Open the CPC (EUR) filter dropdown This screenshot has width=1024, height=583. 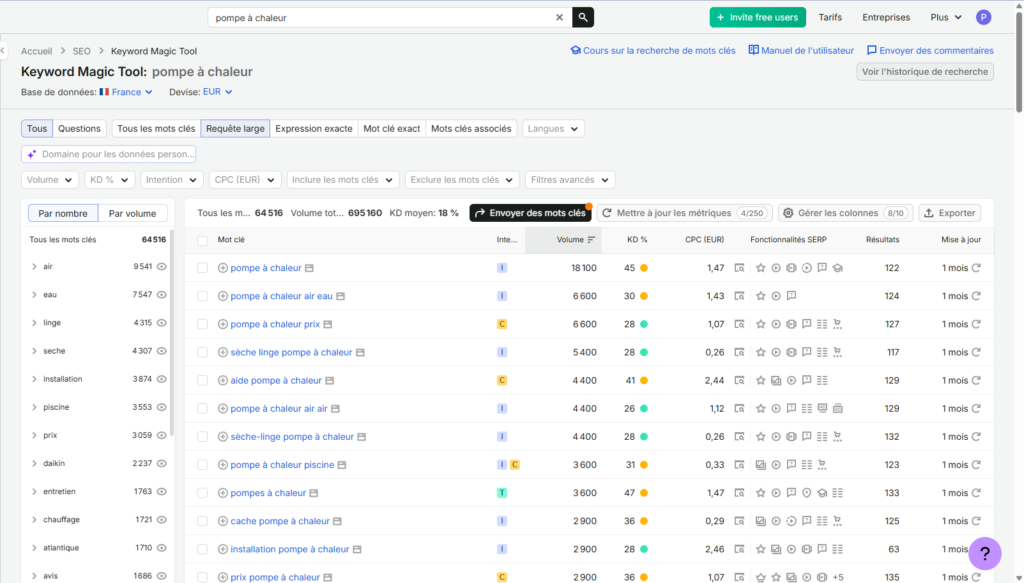[245, 180]
